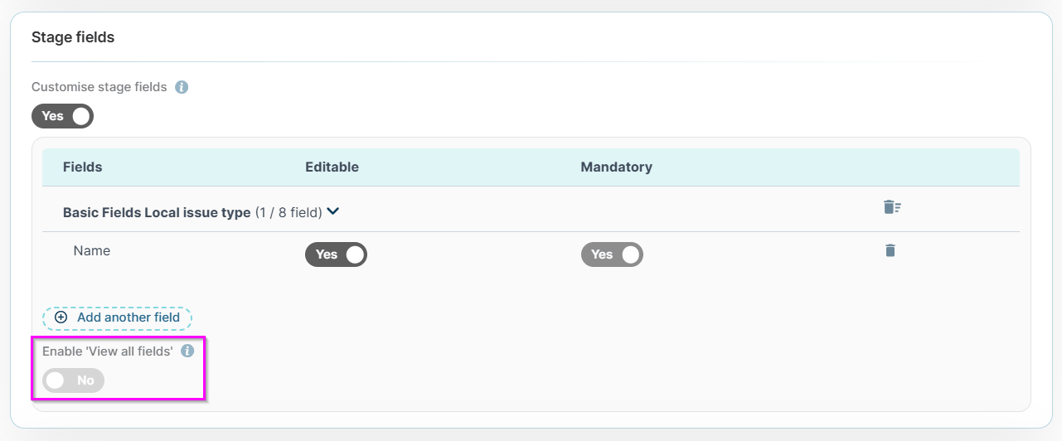Click the (1 / 8 field) count text
Viewport: 1062px width, 441px height.
click(x=288, y=213)
